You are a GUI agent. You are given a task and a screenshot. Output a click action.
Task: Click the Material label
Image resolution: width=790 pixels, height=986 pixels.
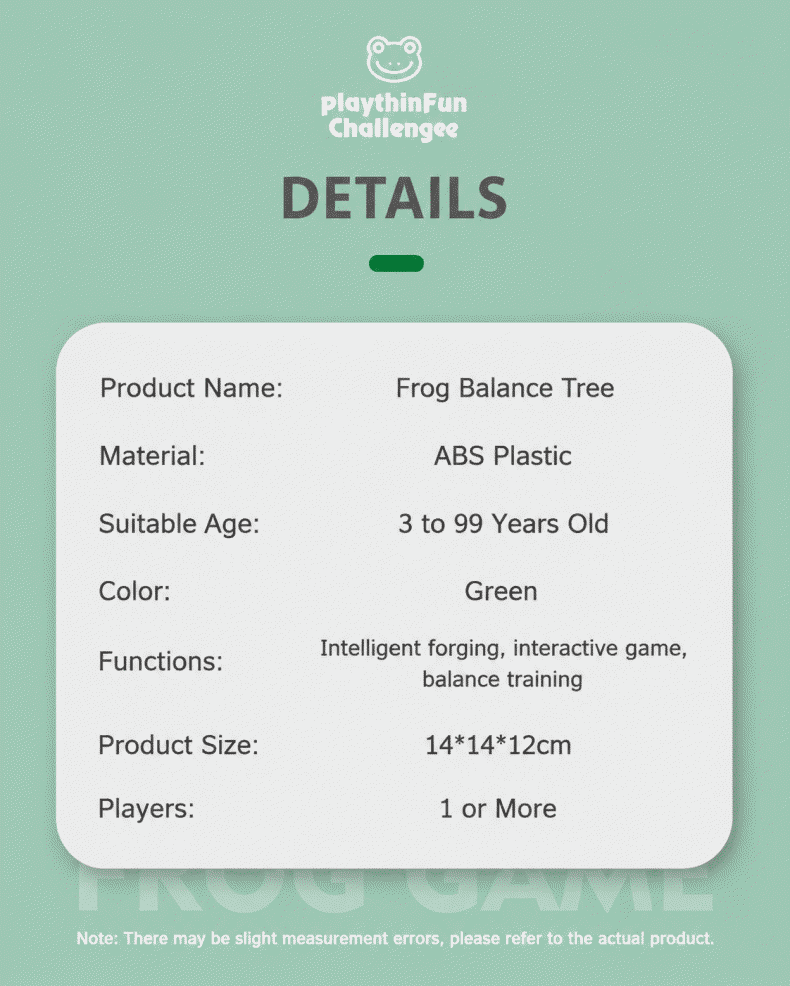152,456
